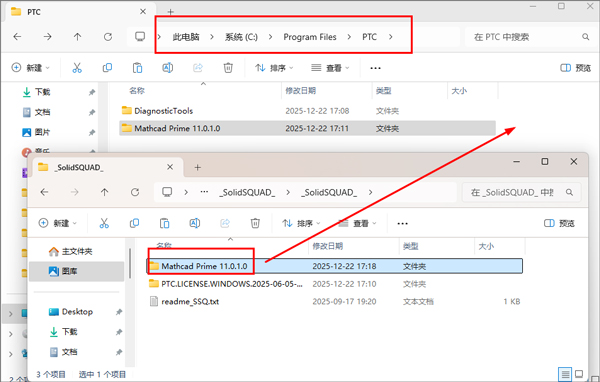Click Back arrow in PTC window
The width and height of the screenshot is (600, 382).
tap(17, 37)
